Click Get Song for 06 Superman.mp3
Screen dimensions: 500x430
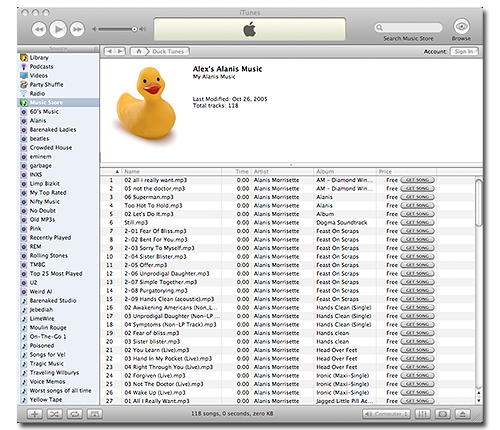417,197
